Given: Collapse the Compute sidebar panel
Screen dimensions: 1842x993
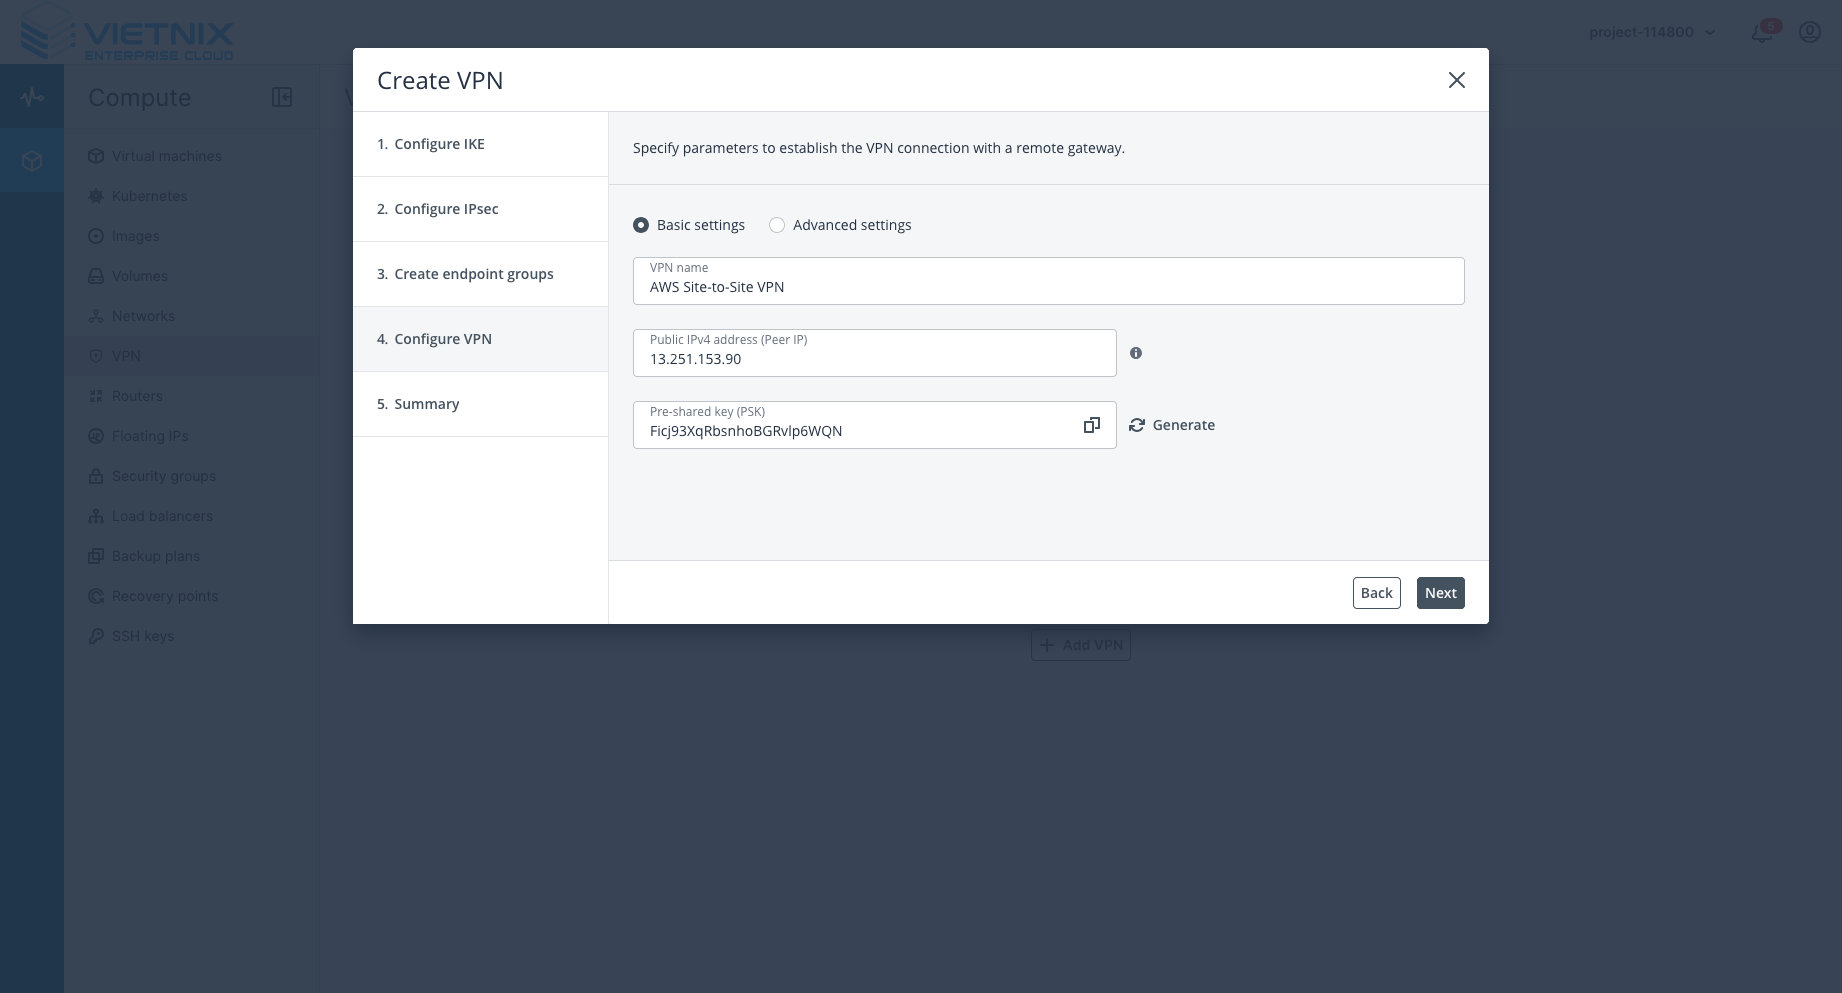Looking at the screenshot, I should click(x=281, y=97).
